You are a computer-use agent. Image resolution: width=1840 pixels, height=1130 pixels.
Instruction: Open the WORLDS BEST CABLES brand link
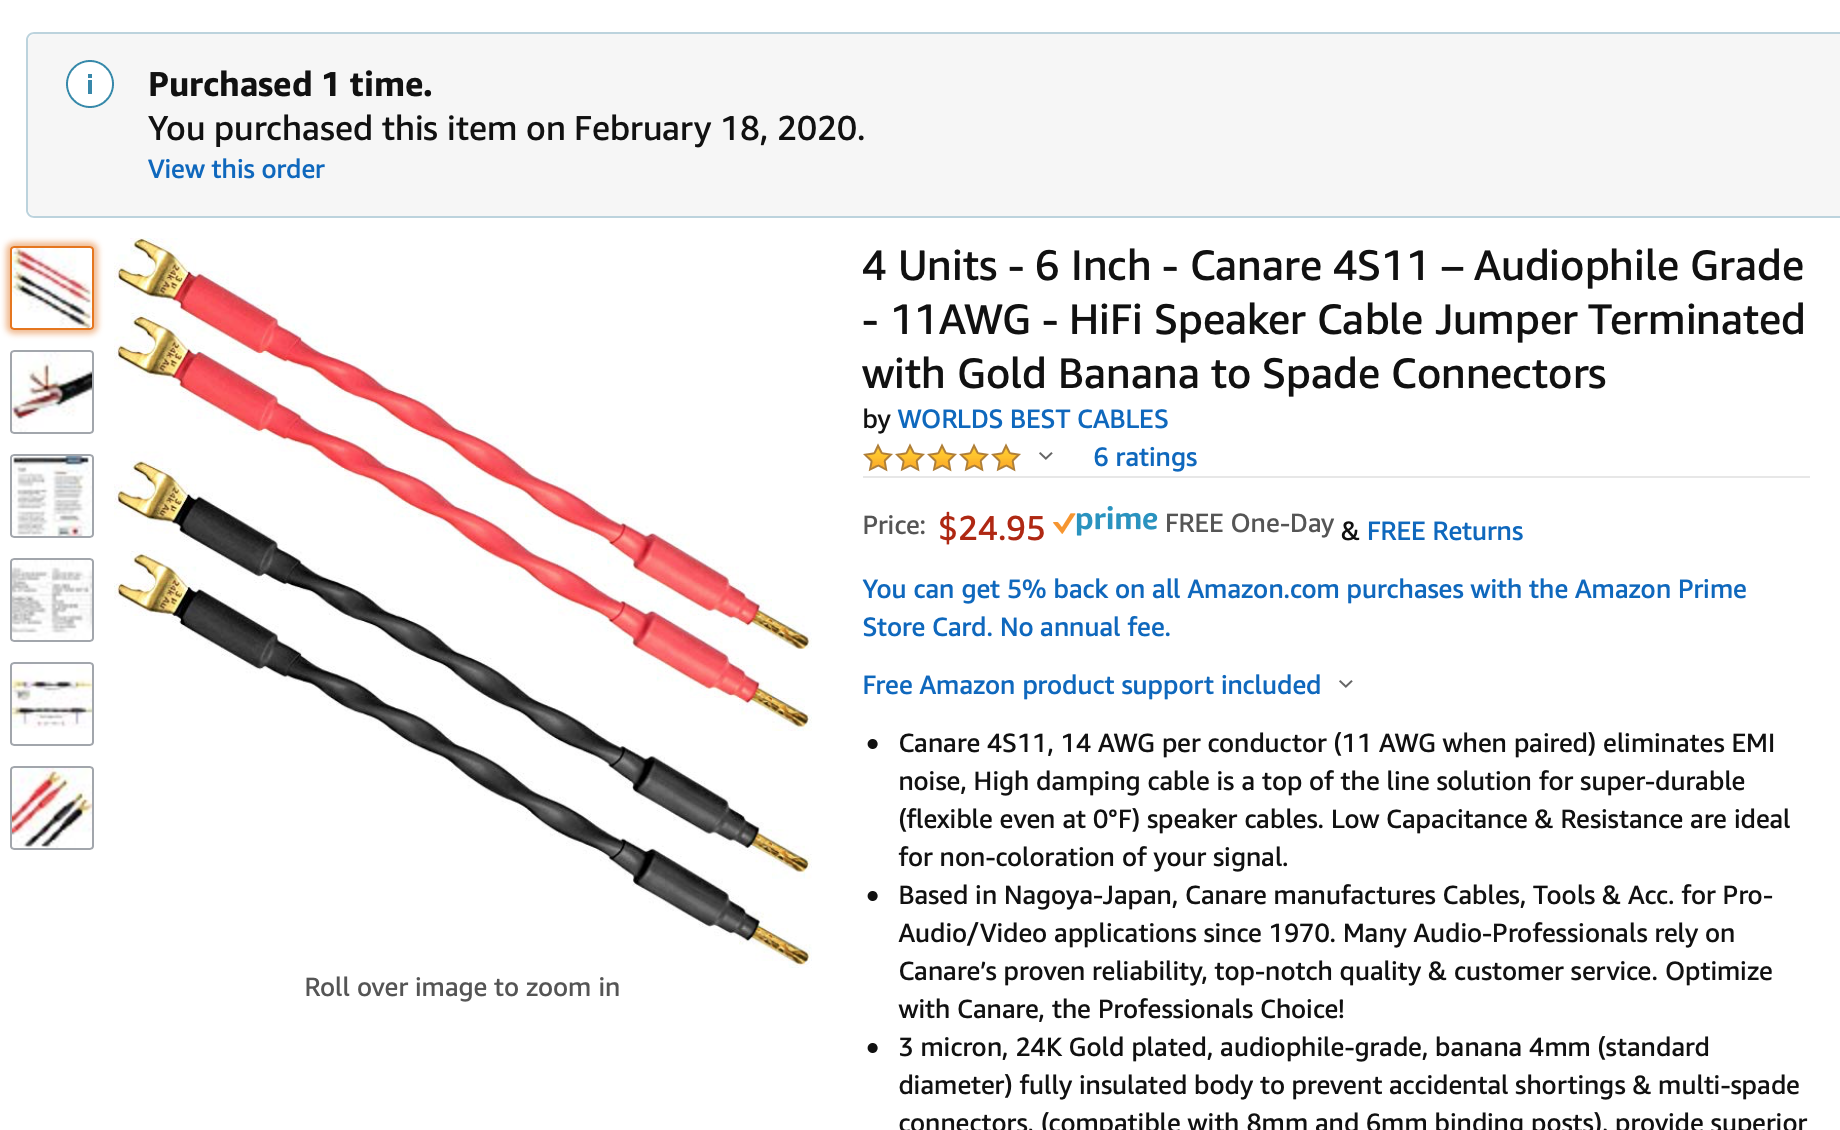pyautogui.click(x=1033, y=419)
